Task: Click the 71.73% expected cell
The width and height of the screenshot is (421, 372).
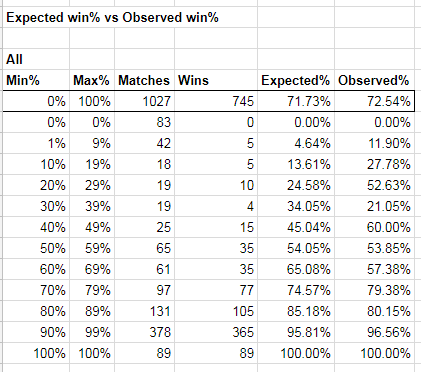Action: pyautogui.click(x=296, y=101)
